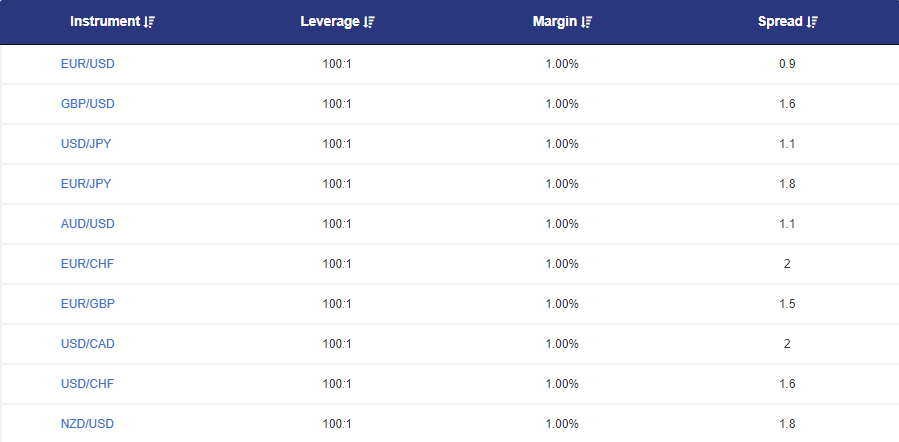Click the sort icon next to Leverage
Screen dimensions: 899x442
click(369, 22)
